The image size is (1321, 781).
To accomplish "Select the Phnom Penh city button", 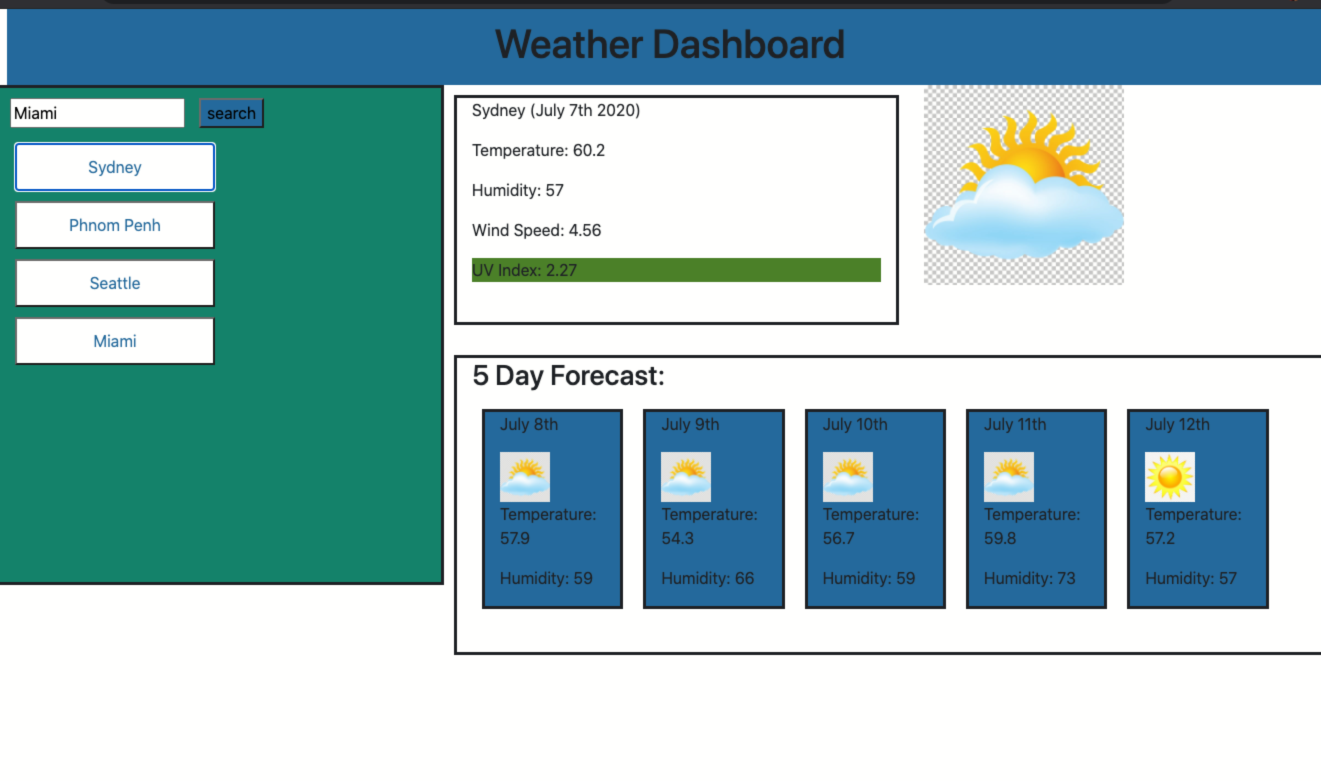I will coord(114,225).
